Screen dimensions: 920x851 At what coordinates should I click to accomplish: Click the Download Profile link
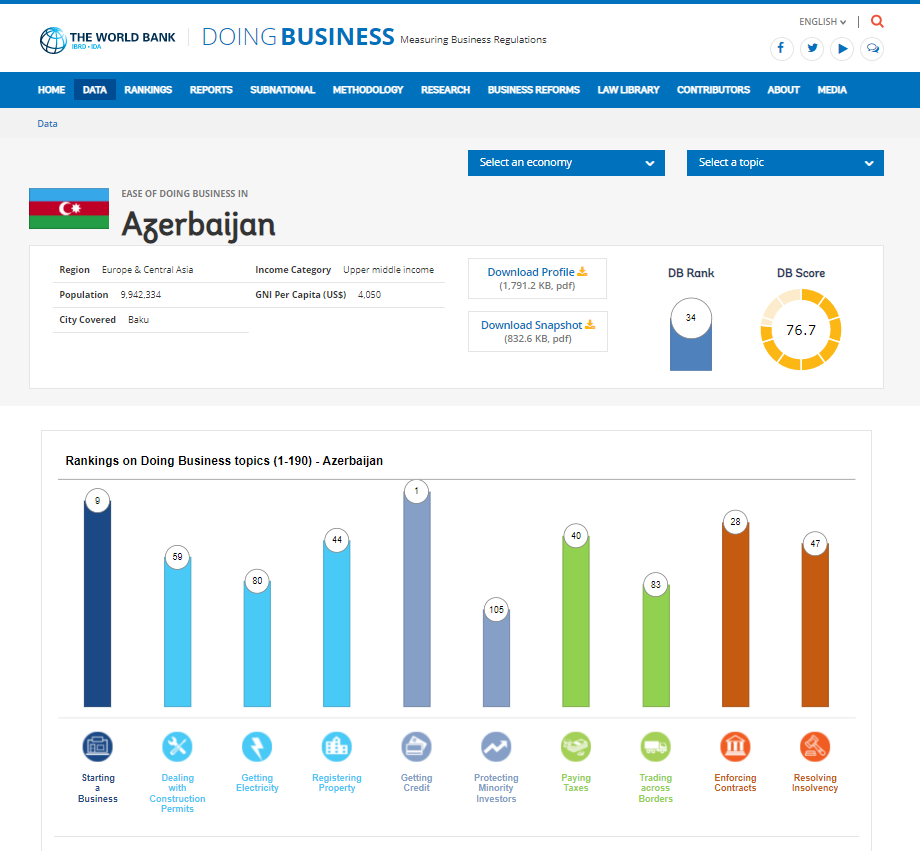click(537, 272)
